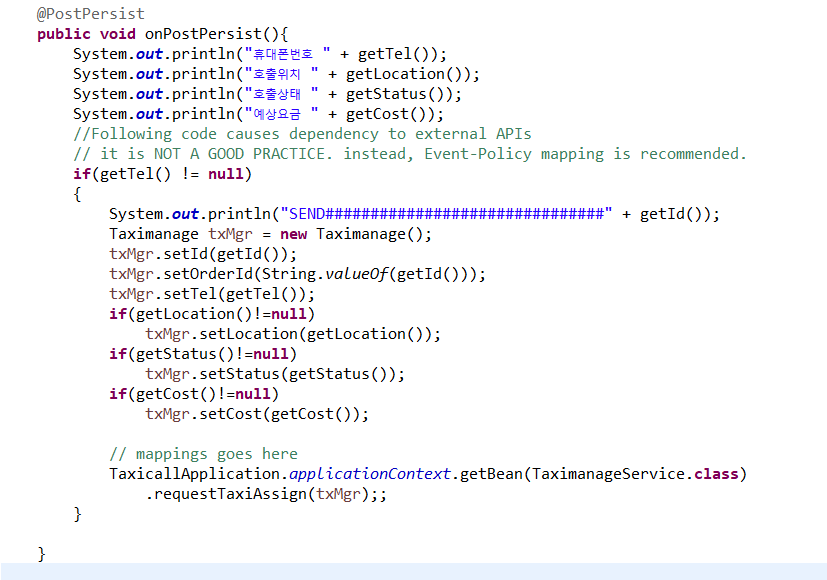Click the 'if(getLocation()!=null)' condition
The image size is (827, 580).
[x=212, y=314]
